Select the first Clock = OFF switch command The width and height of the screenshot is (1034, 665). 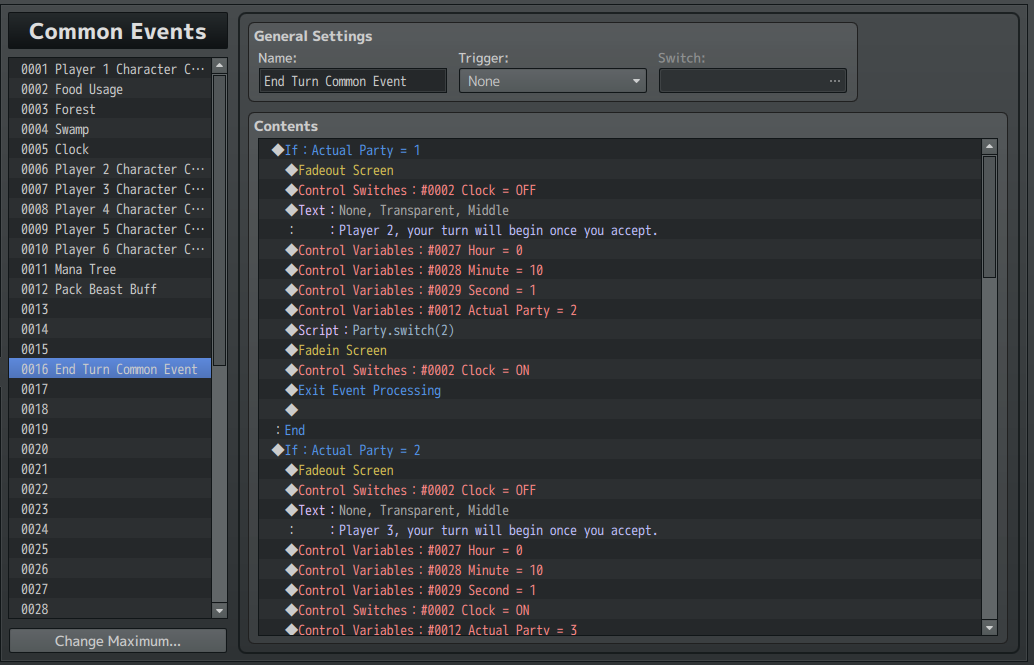click(619, 190)
